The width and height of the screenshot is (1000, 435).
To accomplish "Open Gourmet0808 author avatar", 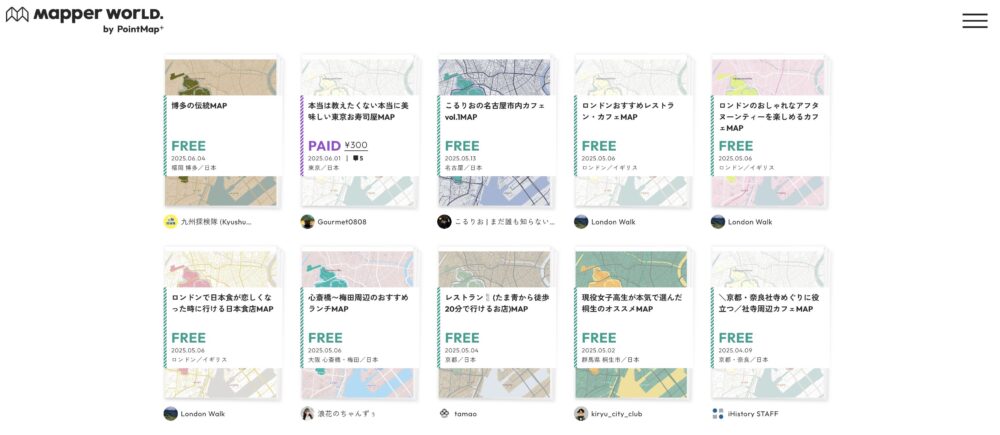I will point(307,221).
